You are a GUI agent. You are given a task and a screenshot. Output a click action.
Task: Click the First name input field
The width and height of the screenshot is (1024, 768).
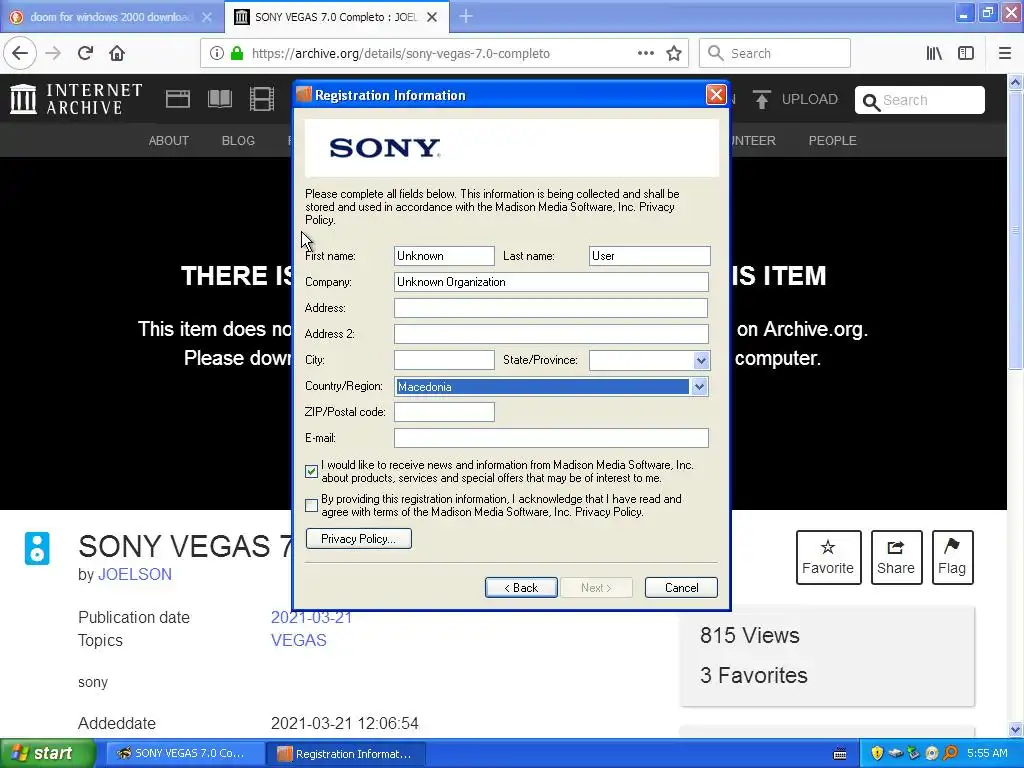444,256
